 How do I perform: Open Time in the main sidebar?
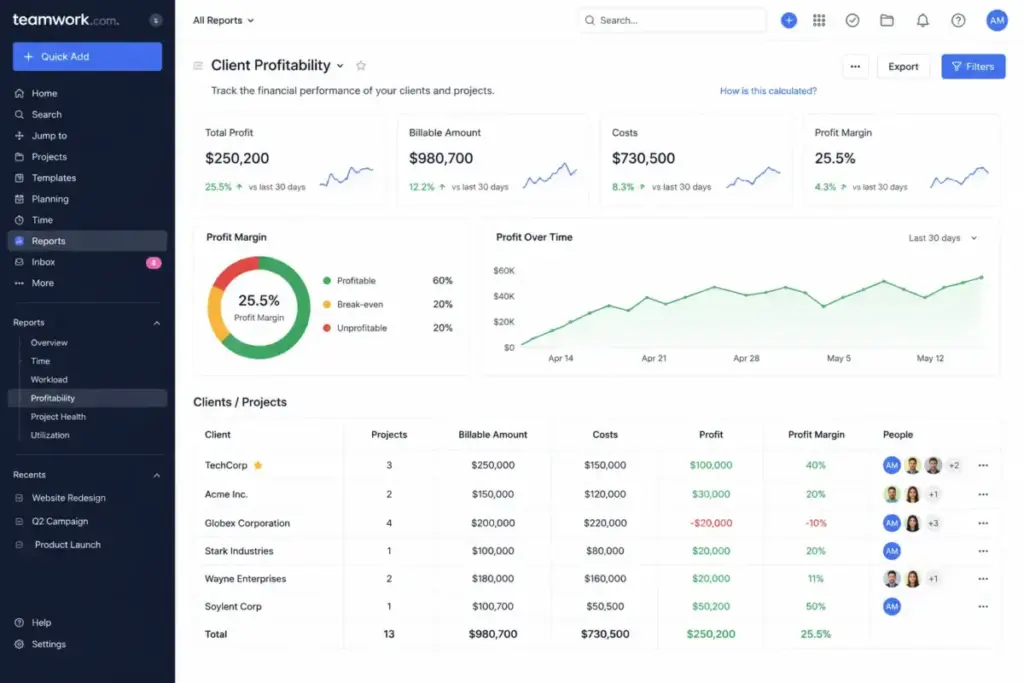click(x=87, y=220)
